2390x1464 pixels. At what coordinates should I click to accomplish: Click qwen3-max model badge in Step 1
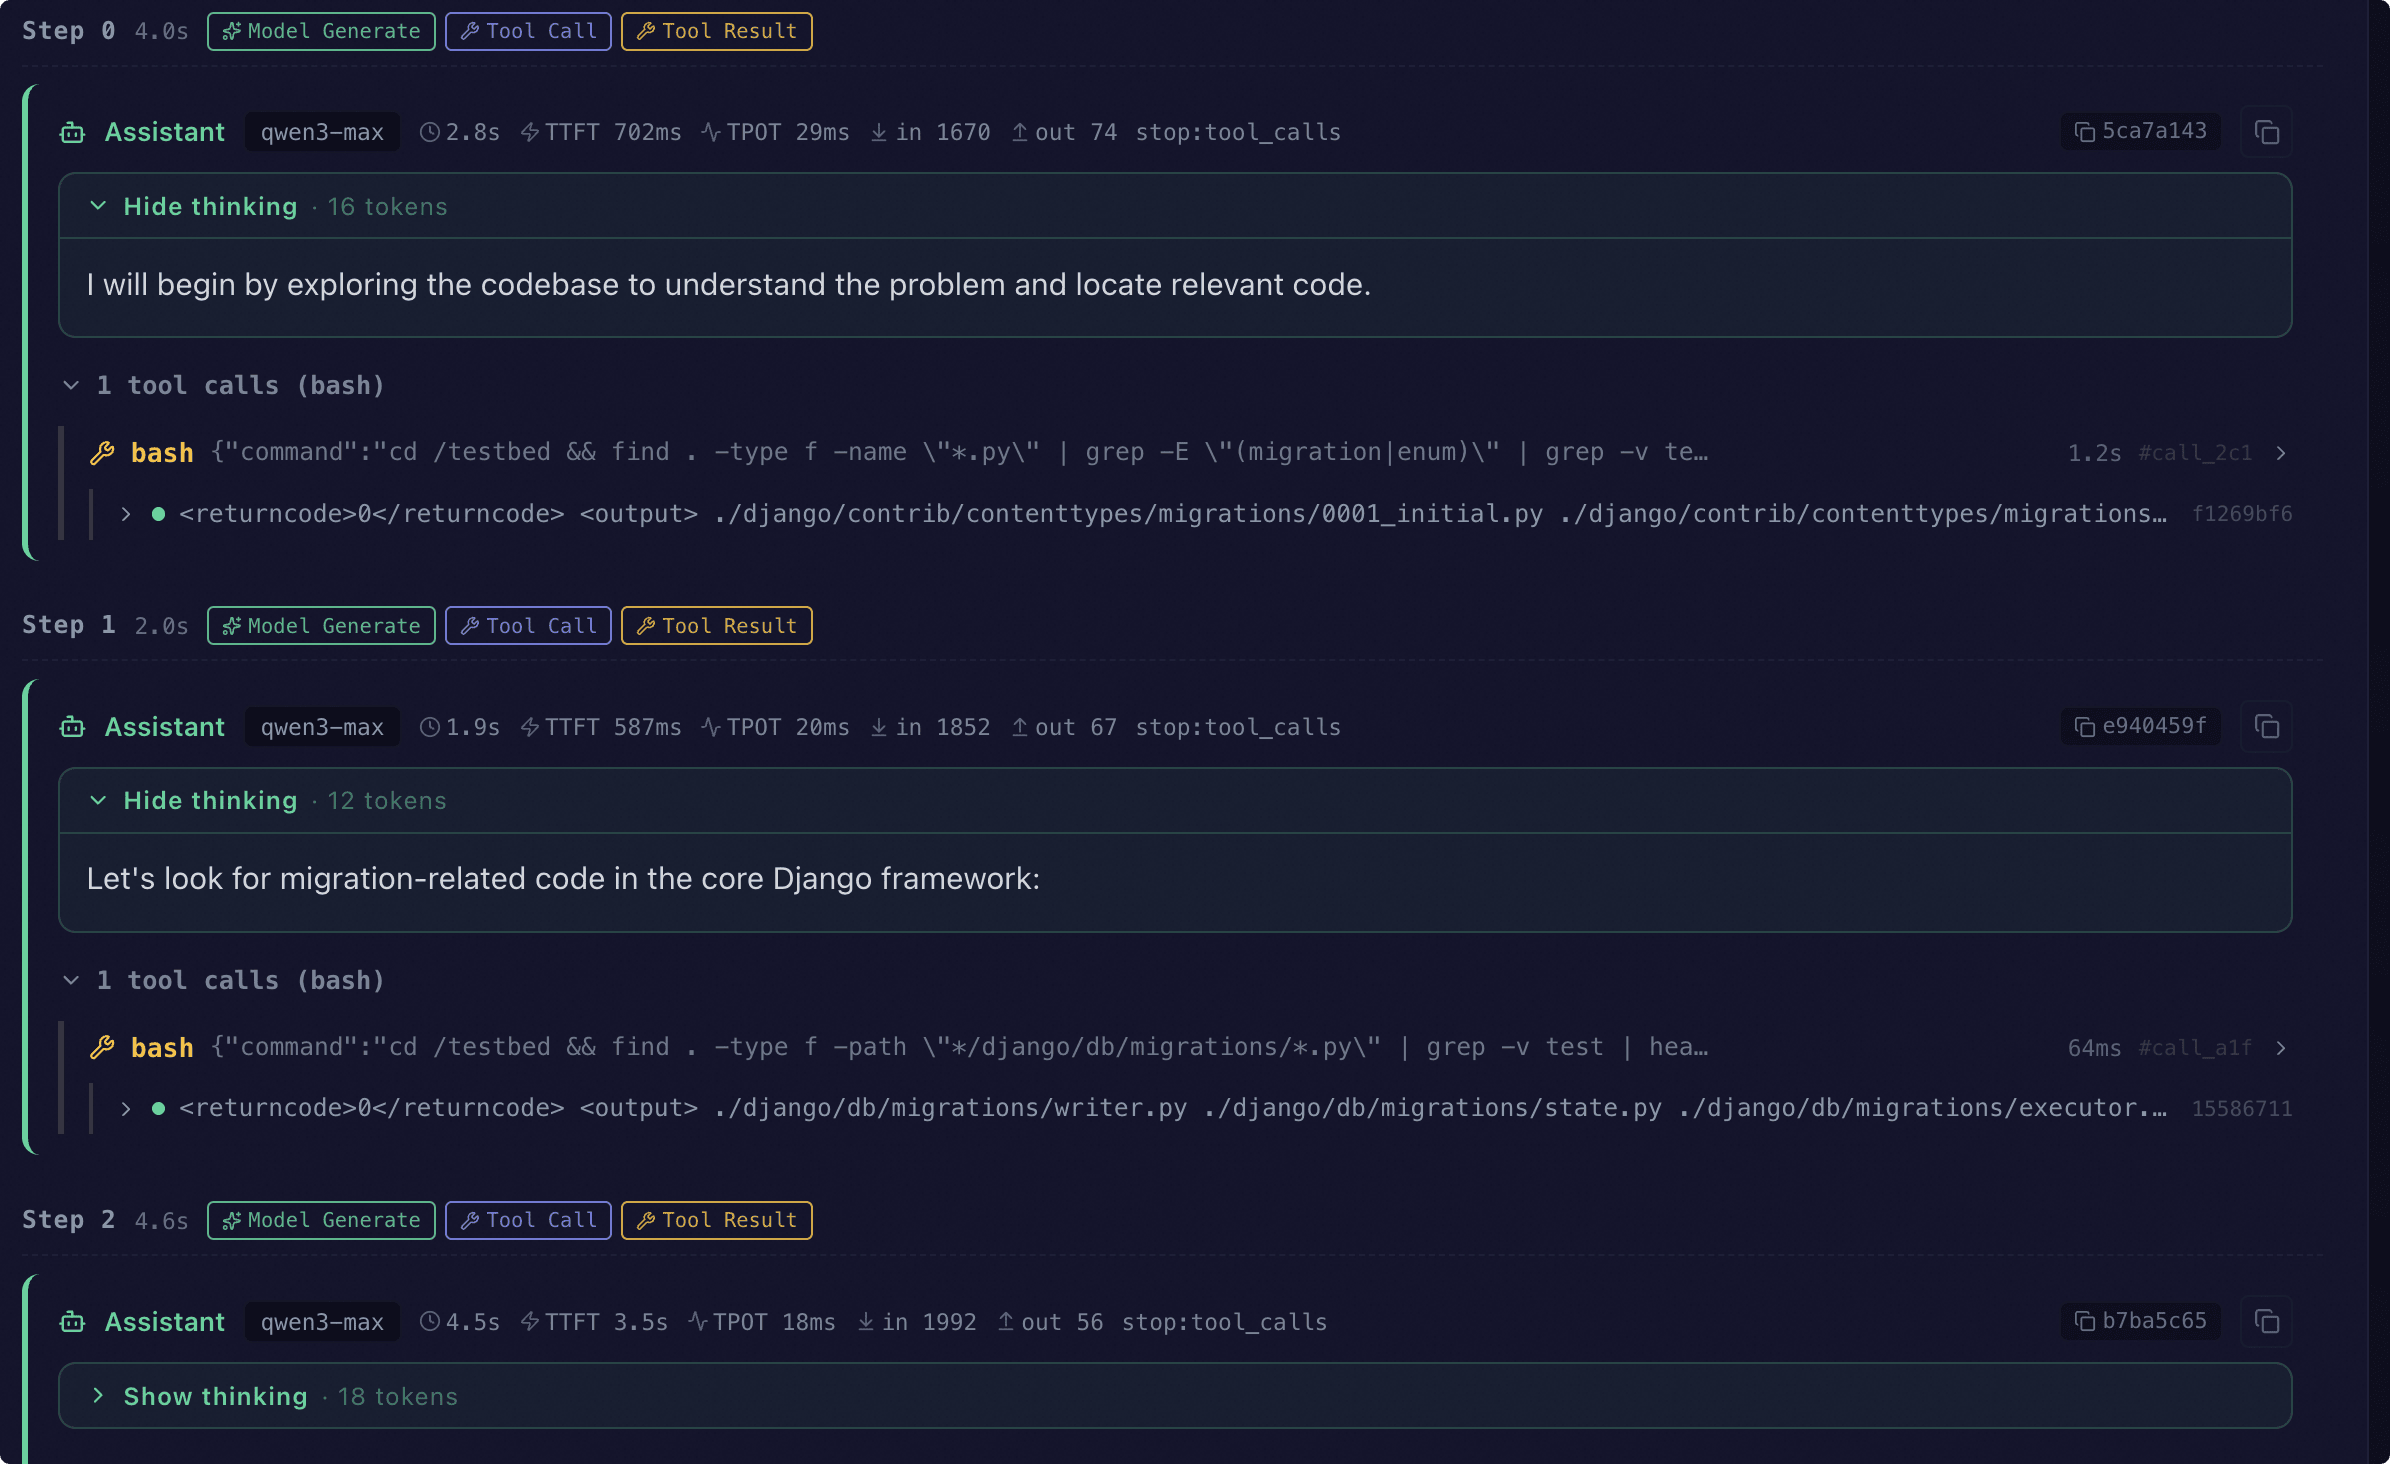(x=322, y=727)
